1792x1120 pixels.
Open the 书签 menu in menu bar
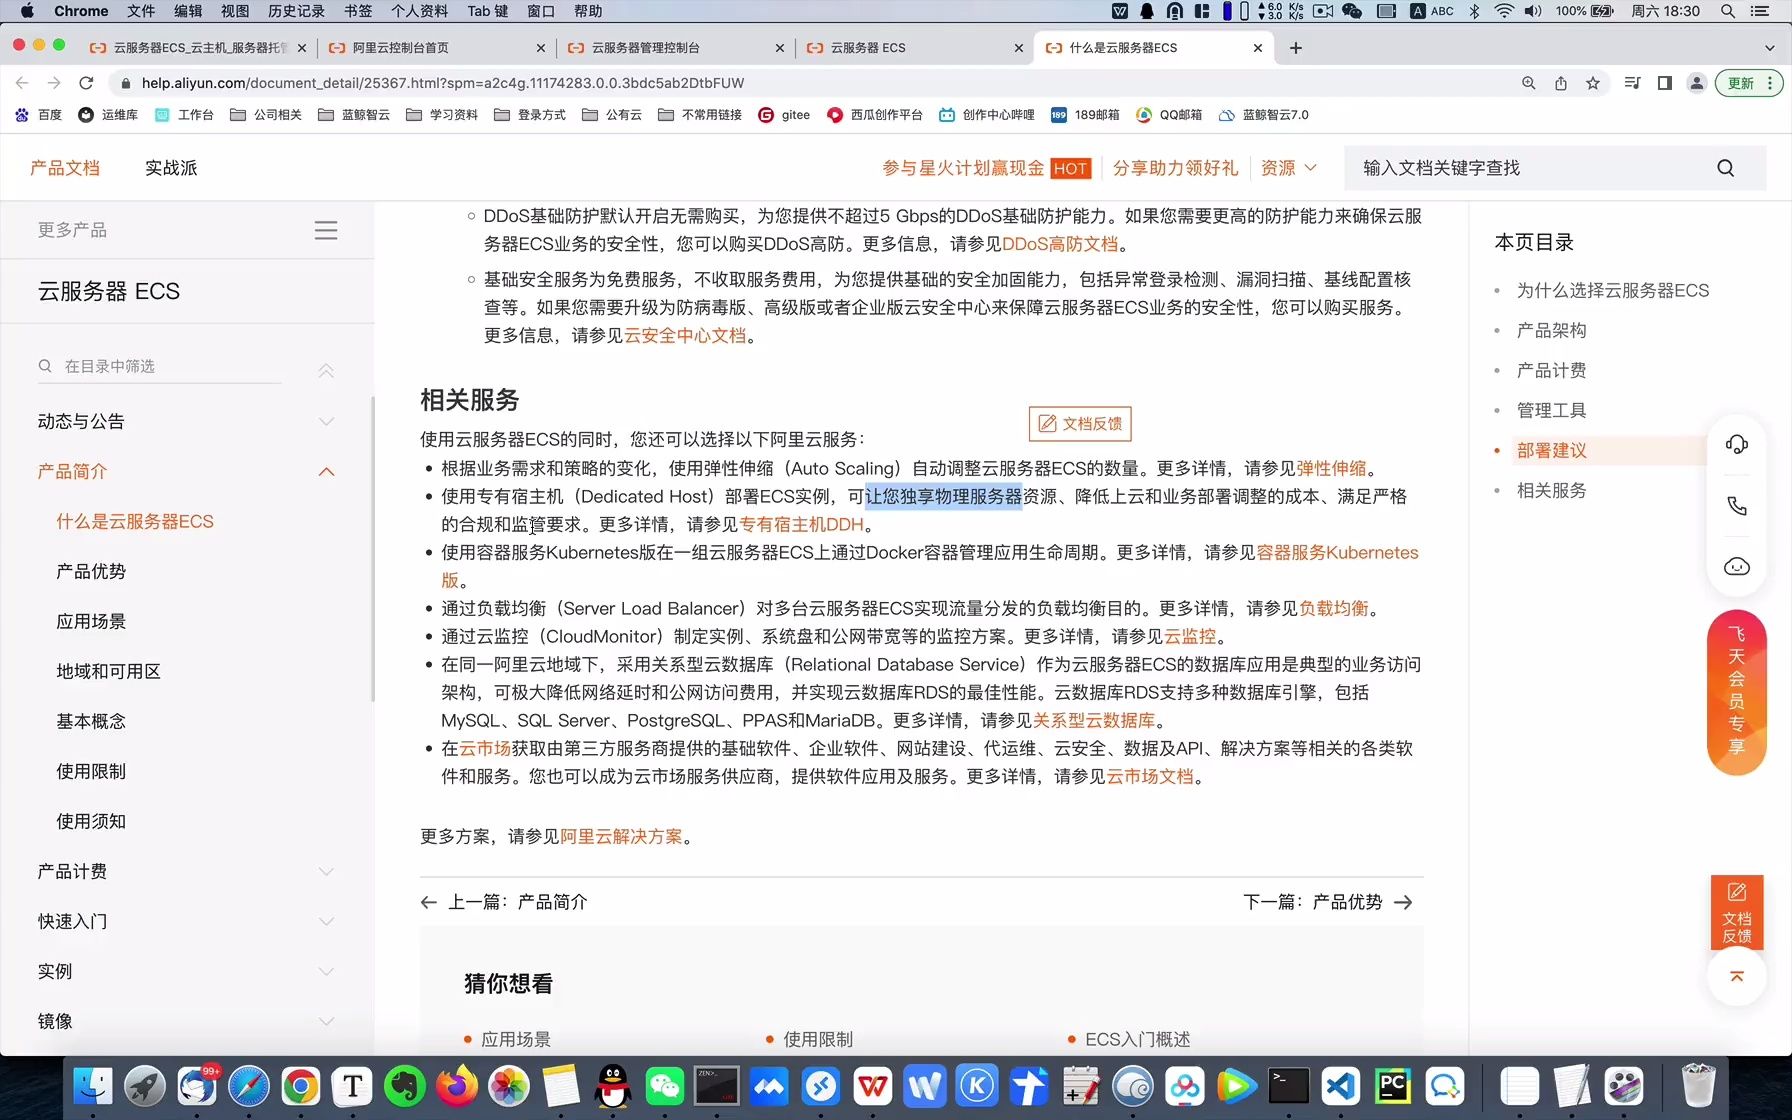pyautogui.click(x=358, y=11)
